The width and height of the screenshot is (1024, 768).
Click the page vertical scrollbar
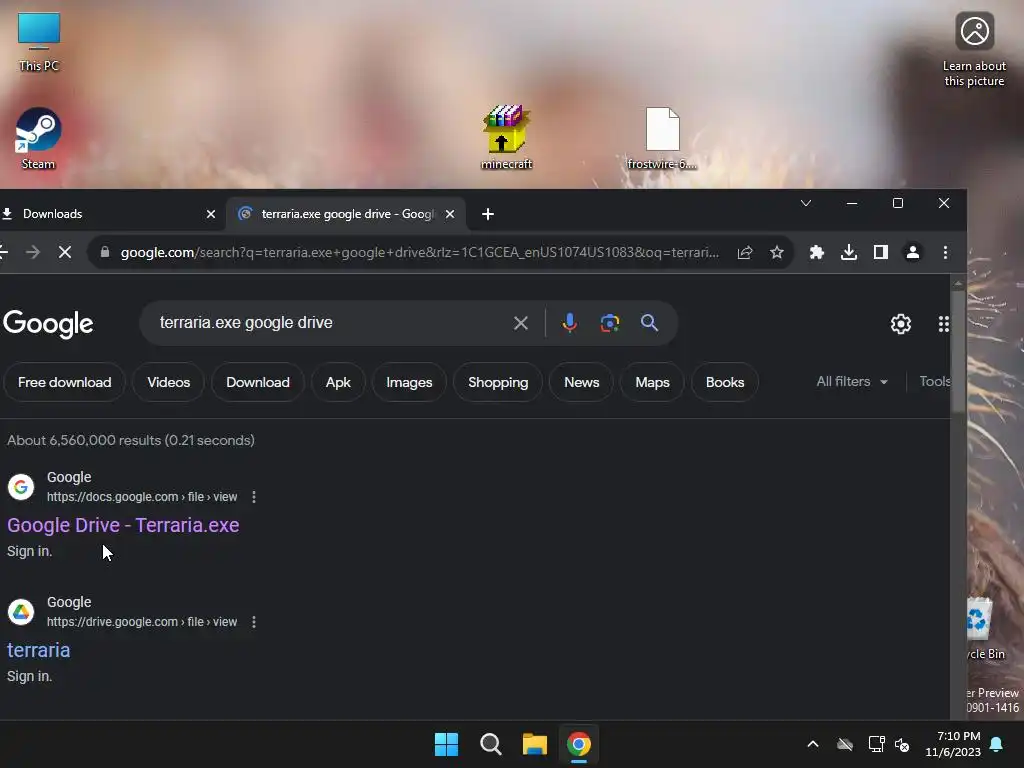pos(958,353)
